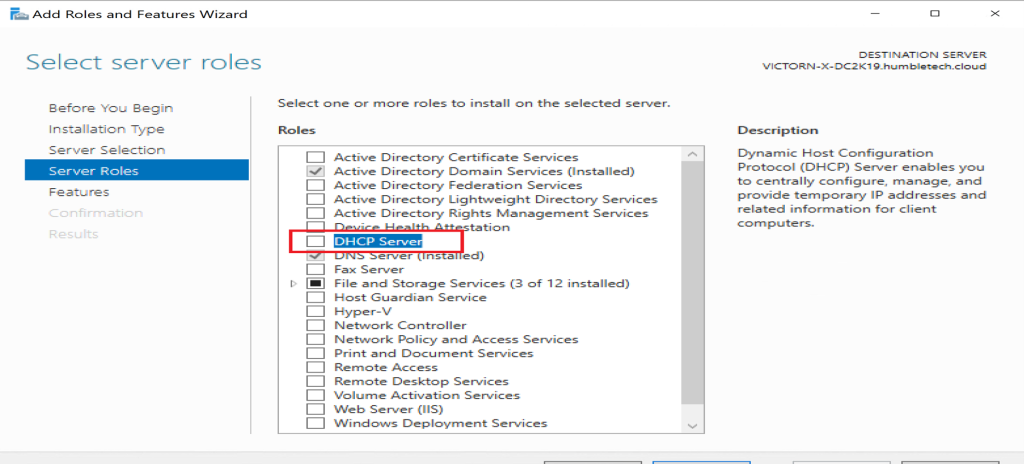This screenshot has height=464, width=1024.
Task: Enable the Hyper-V role checkbox
Action: pos(315,311)
